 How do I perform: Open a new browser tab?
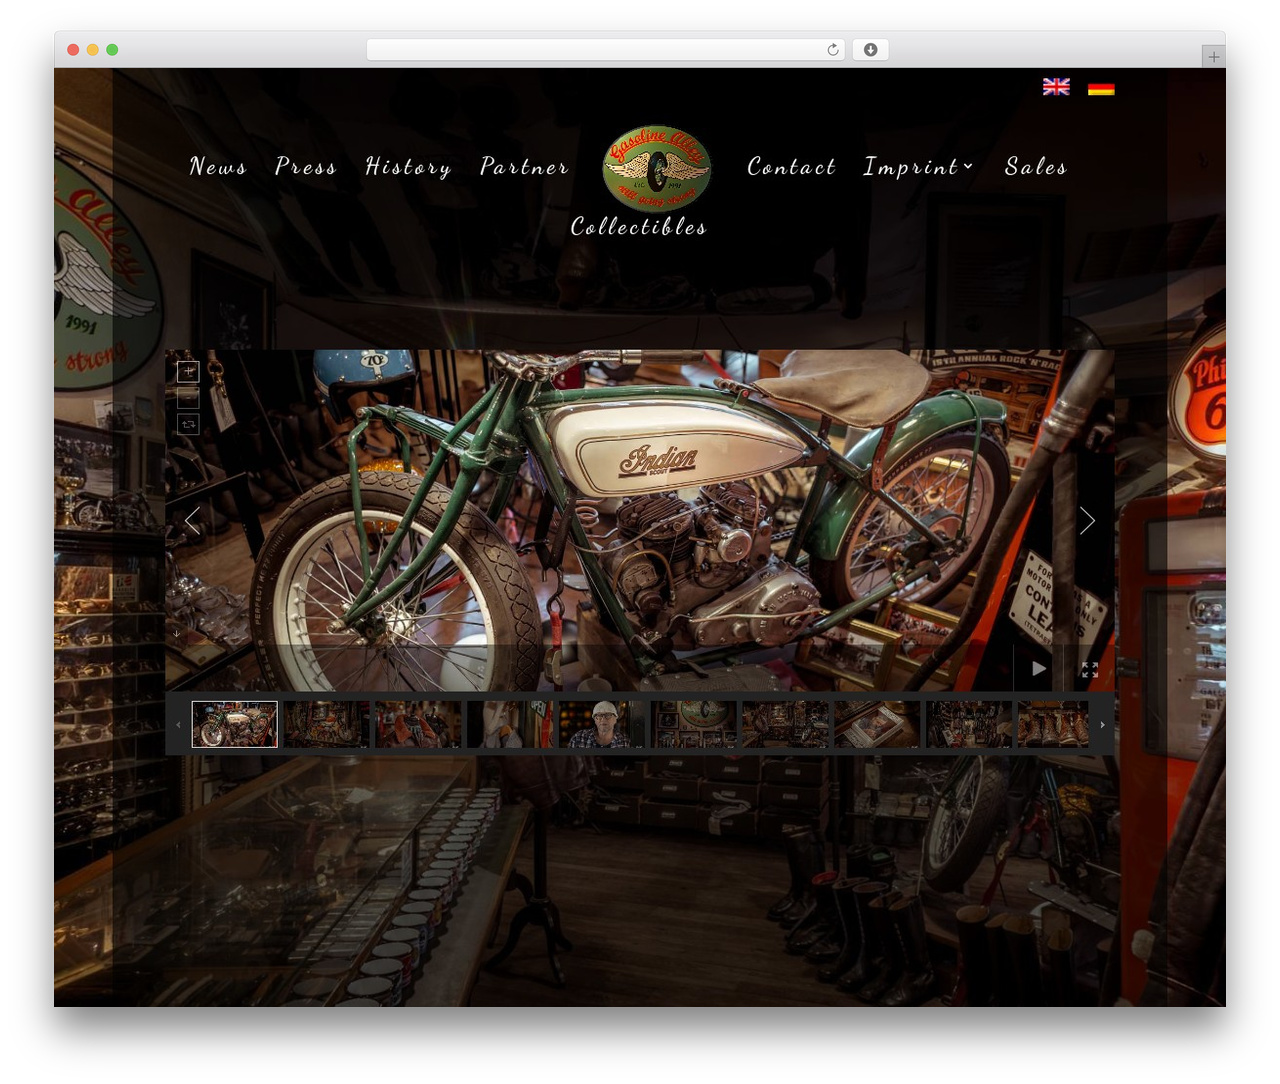(x=1213, y=57)
